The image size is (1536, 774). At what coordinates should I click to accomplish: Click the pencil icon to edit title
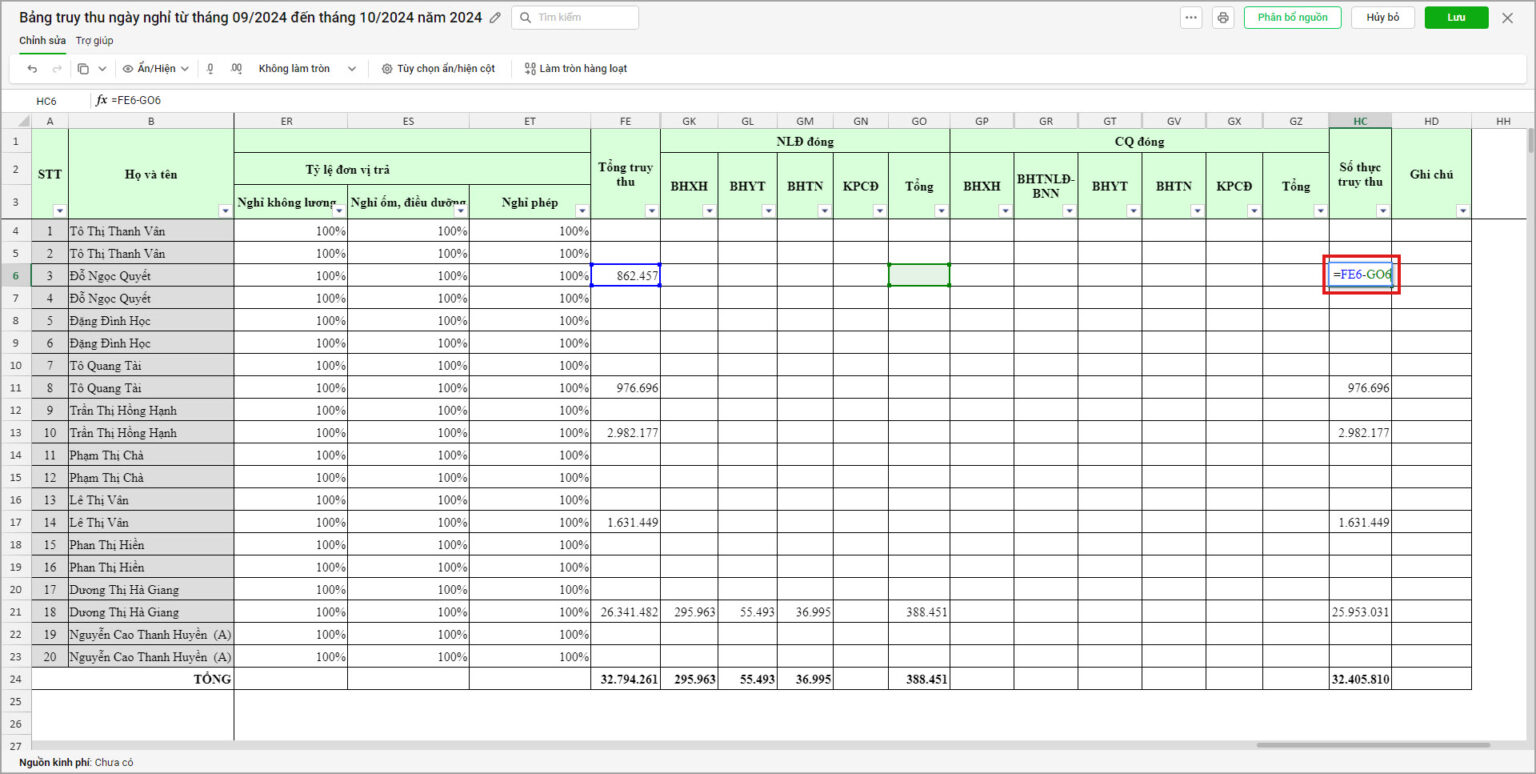(495, 18)
